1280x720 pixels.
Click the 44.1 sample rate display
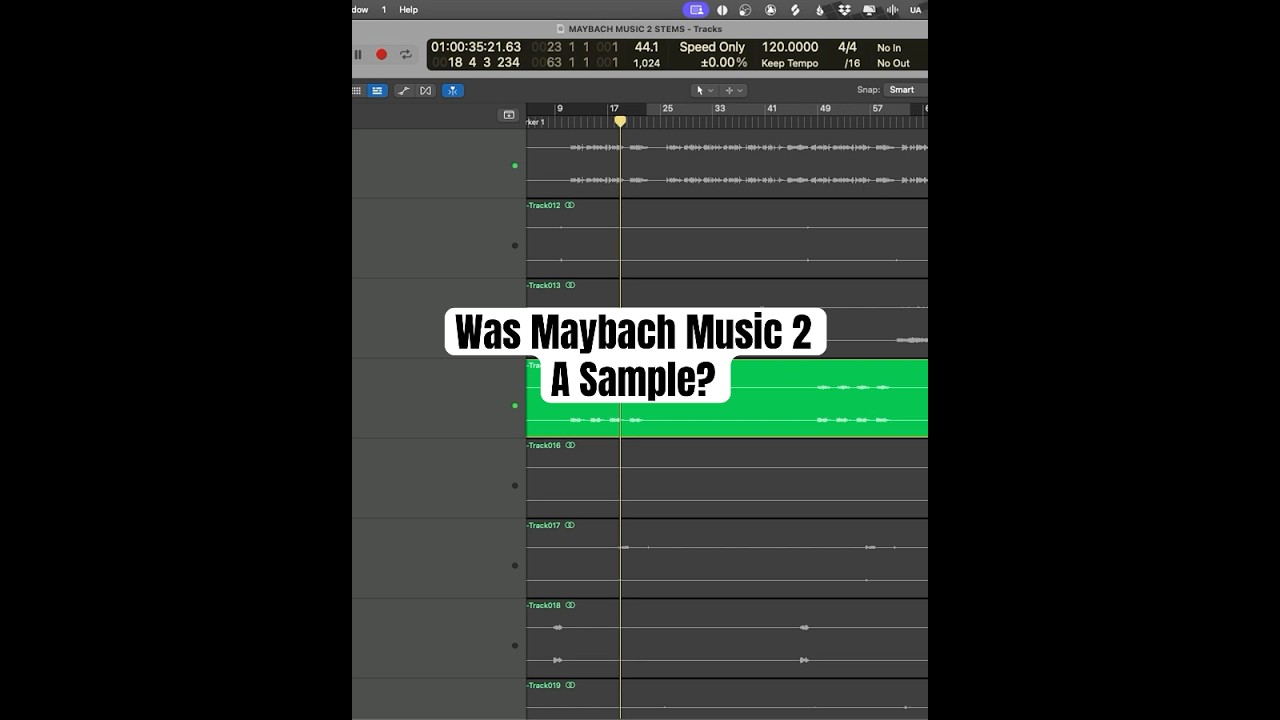tap(646, 47)
